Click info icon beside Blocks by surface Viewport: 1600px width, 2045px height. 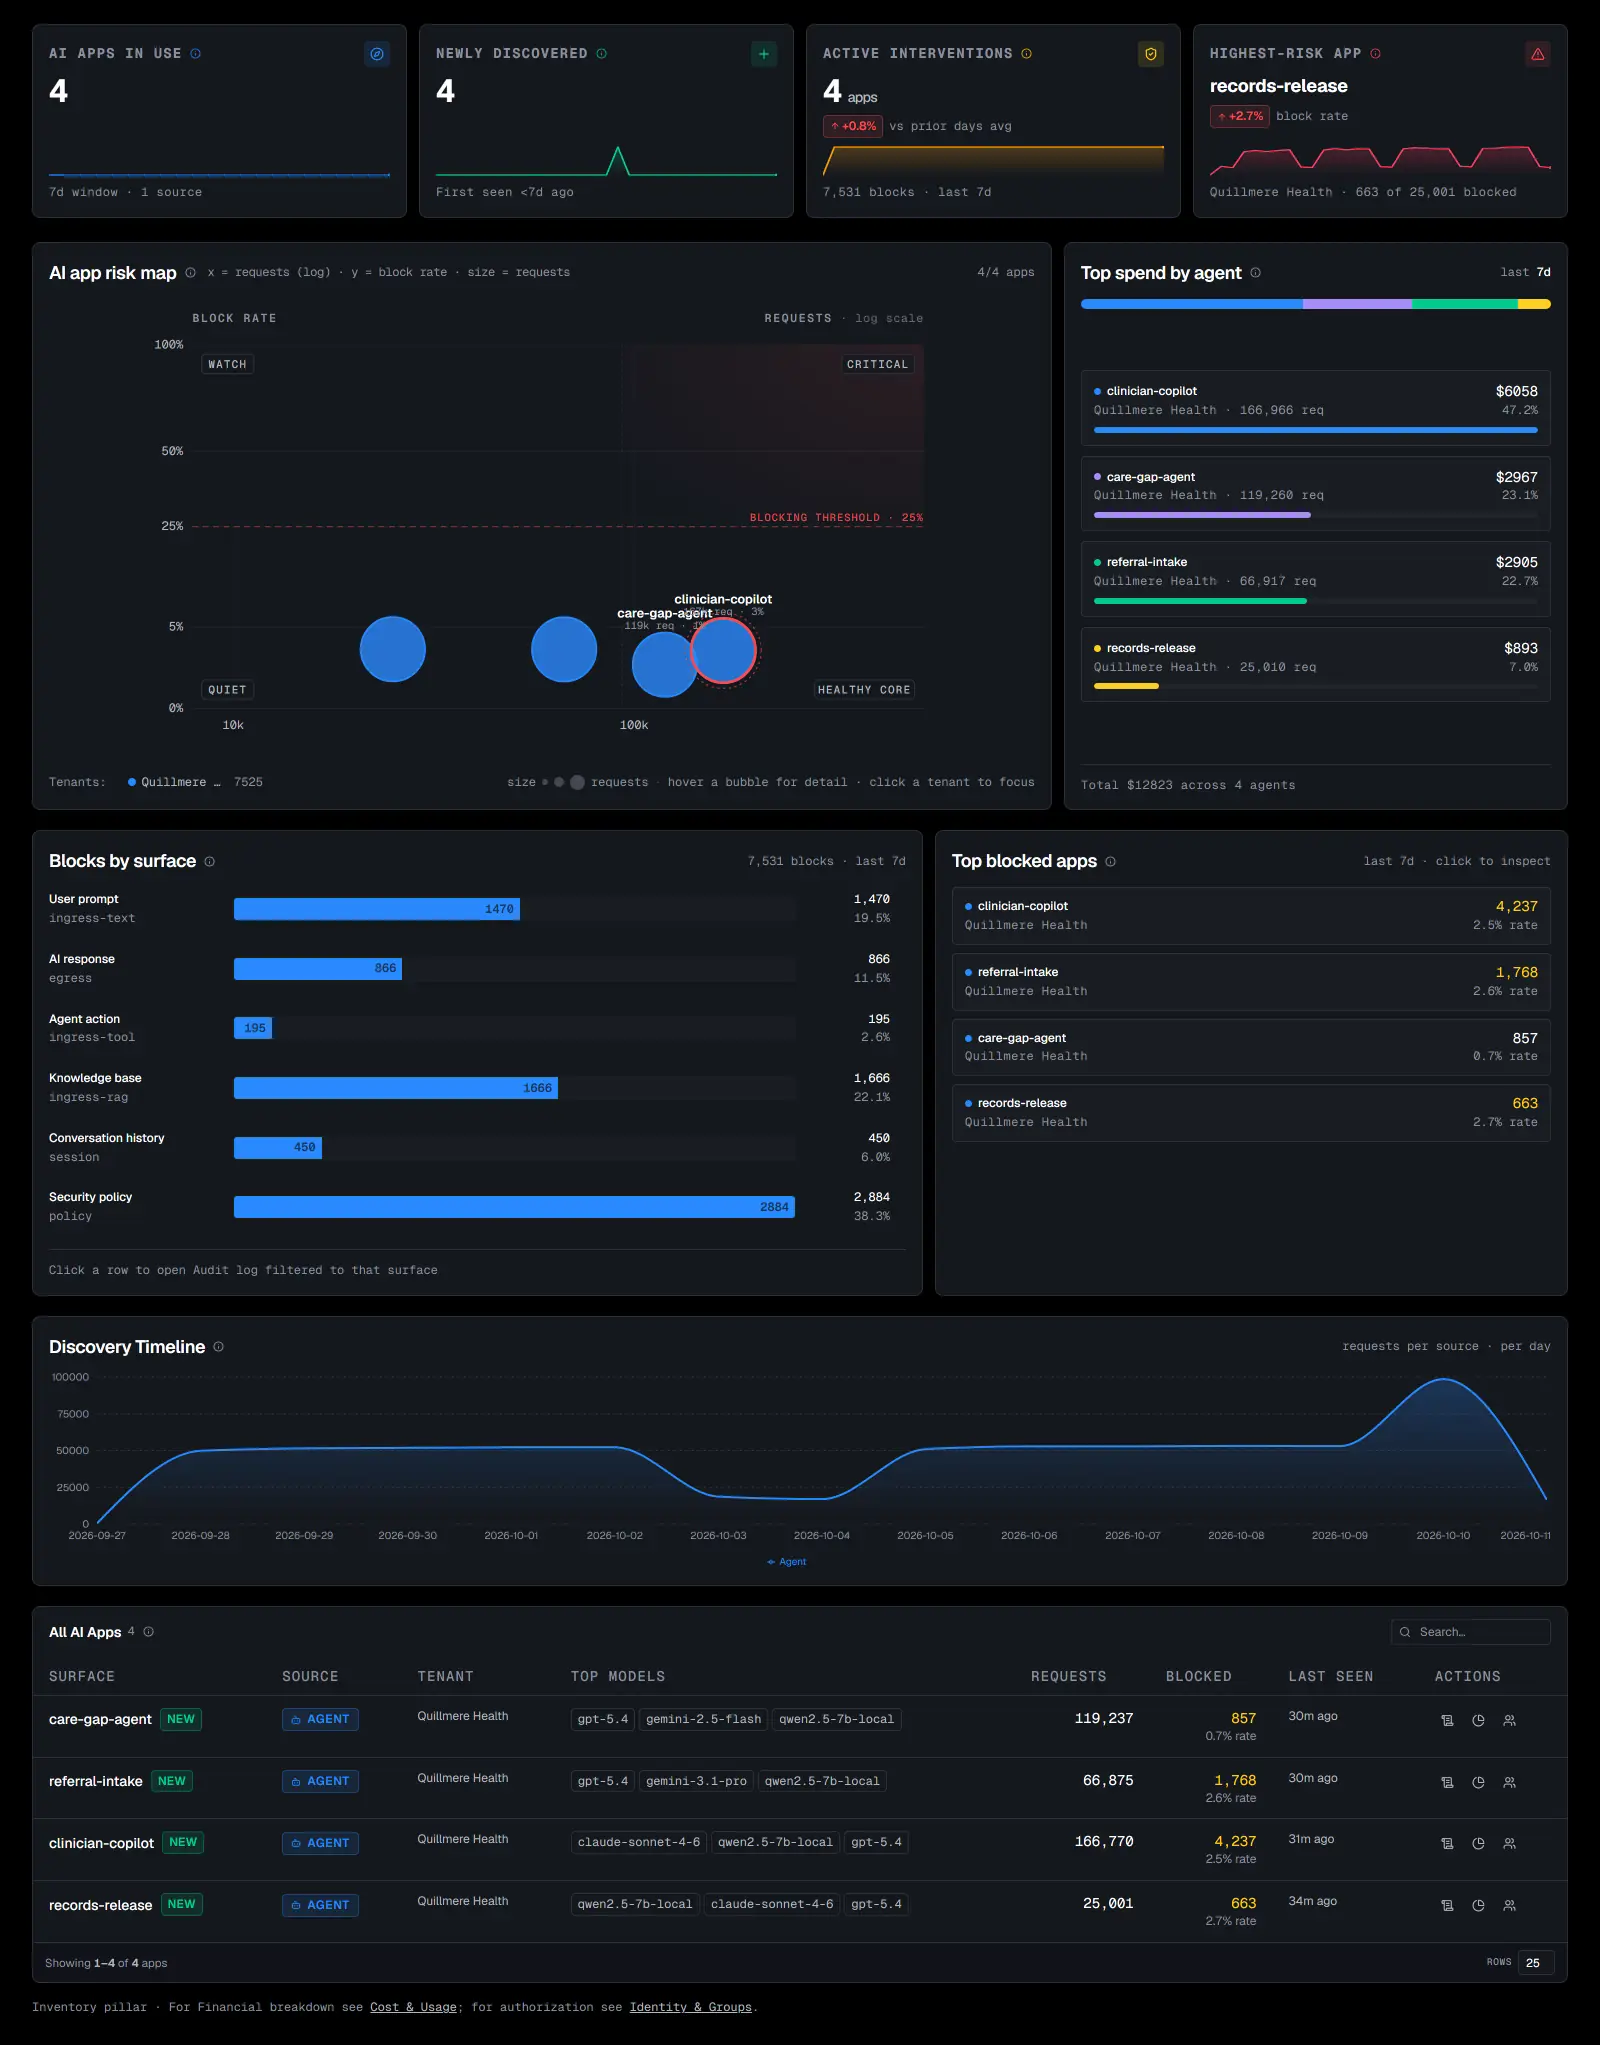tap(209, 861)
